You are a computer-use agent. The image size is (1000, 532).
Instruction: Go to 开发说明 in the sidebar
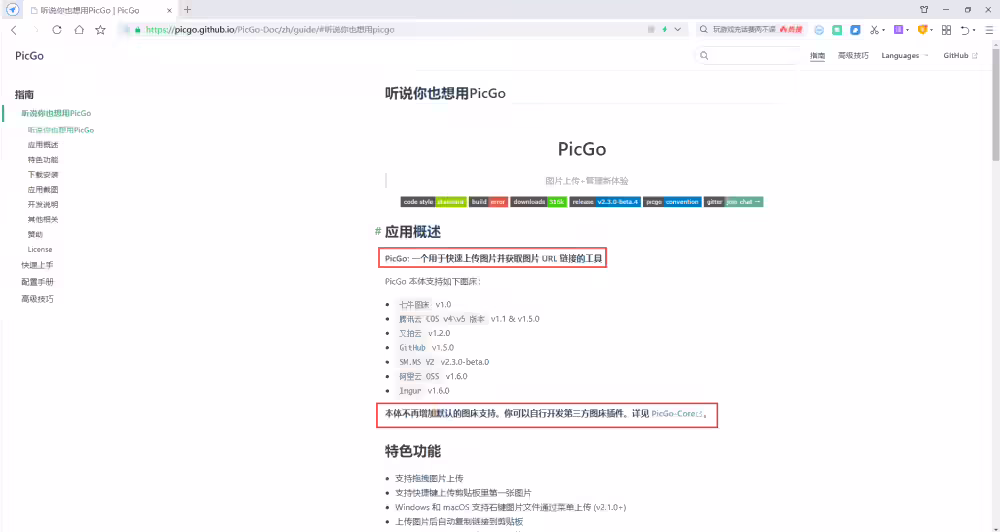pyautogui.click(x=43, y=205)
